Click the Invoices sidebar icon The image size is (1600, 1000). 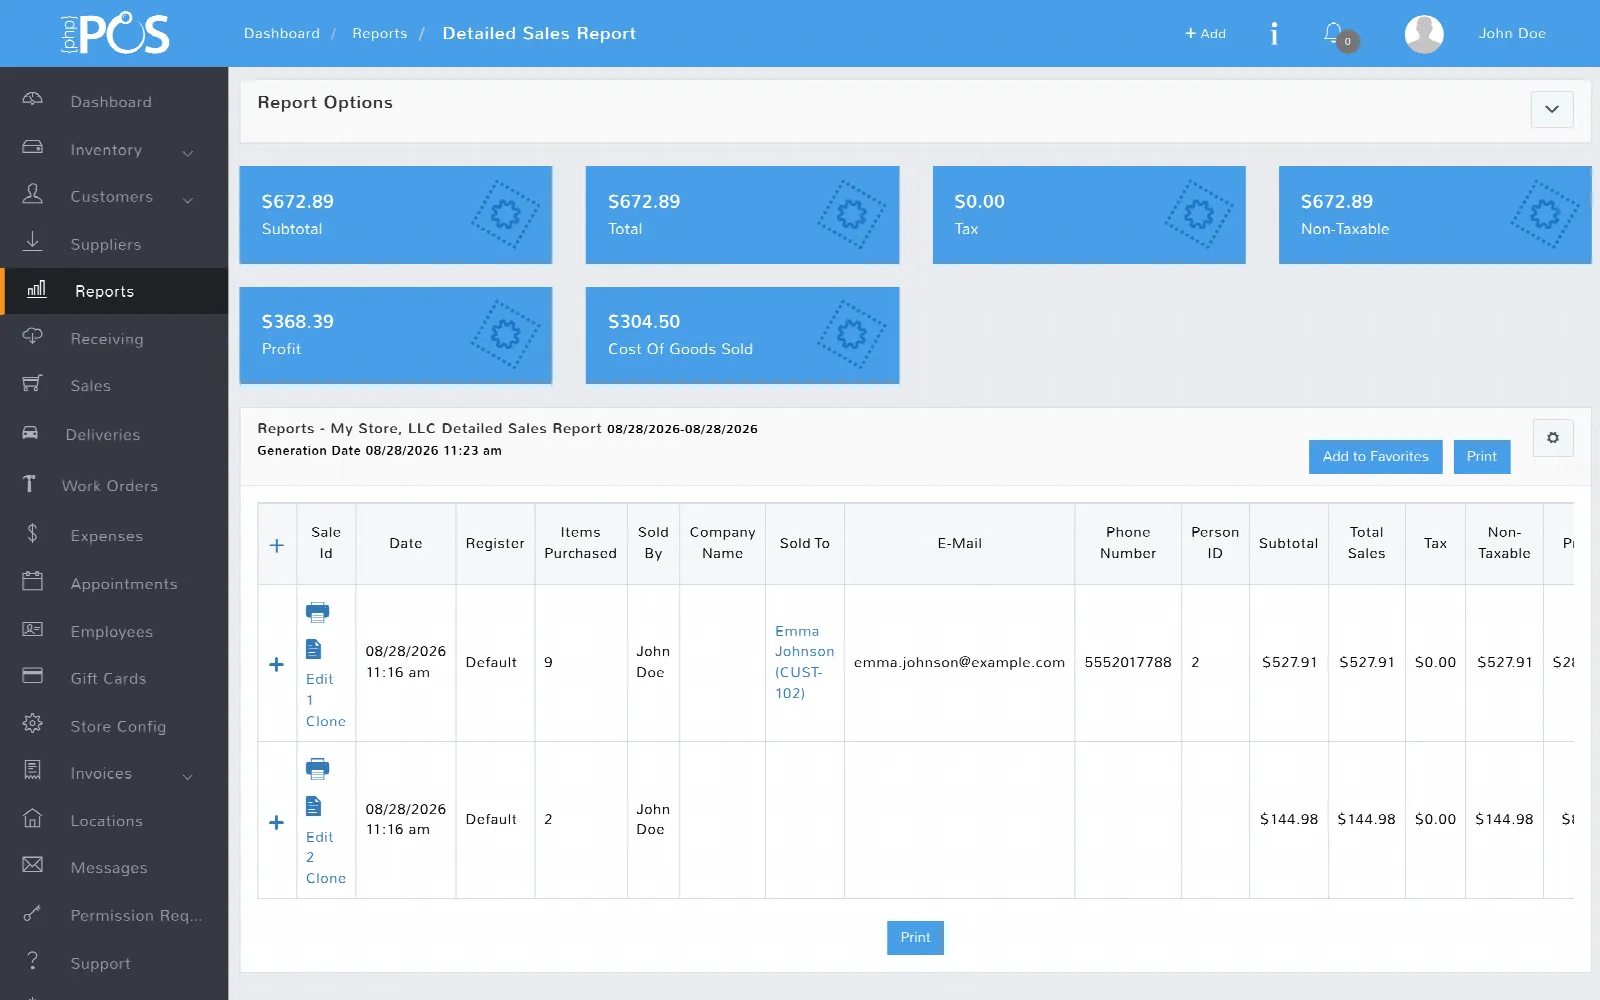[x=33, y=770]
